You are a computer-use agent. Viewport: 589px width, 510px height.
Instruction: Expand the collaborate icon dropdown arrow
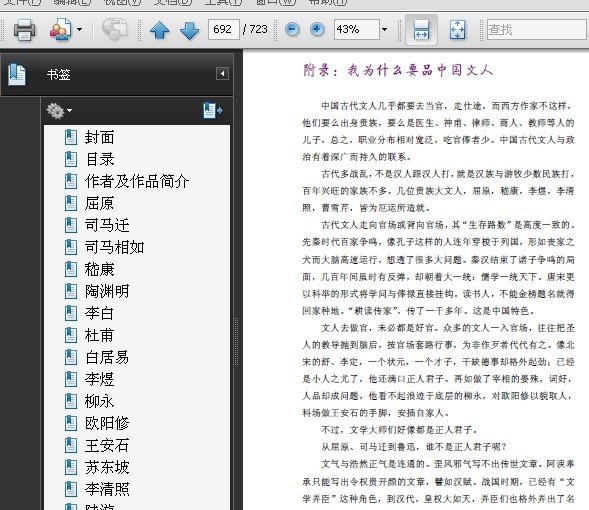(x=79, y=29)
